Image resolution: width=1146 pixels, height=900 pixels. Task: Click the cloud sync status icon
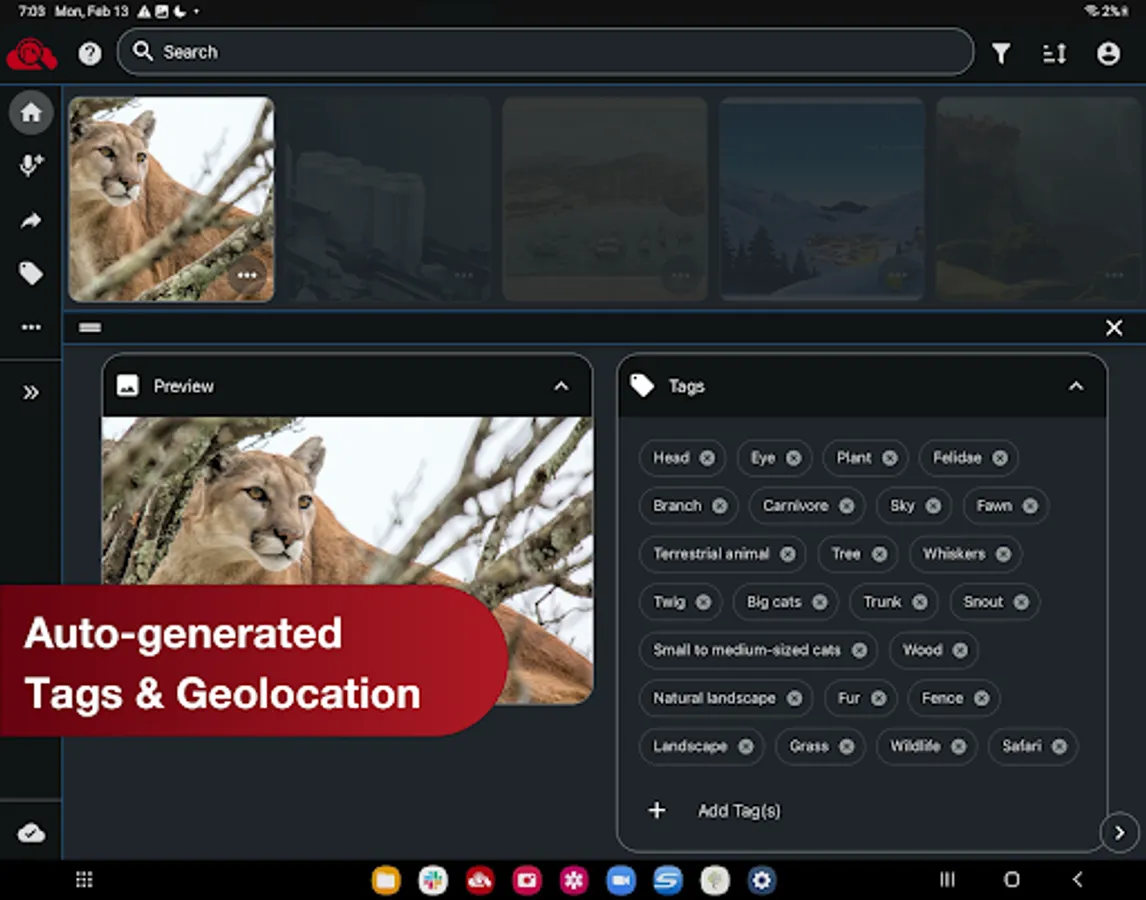[31, 833]
